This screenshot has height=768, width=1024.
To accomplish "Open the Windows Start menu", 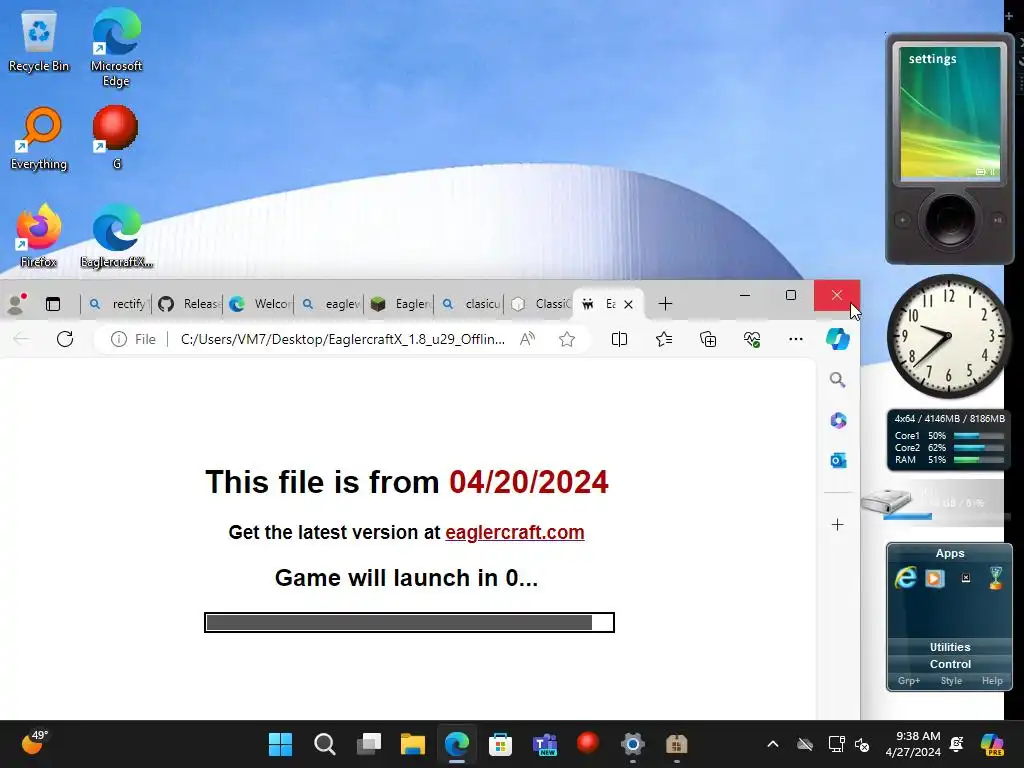I will [281, 744].
